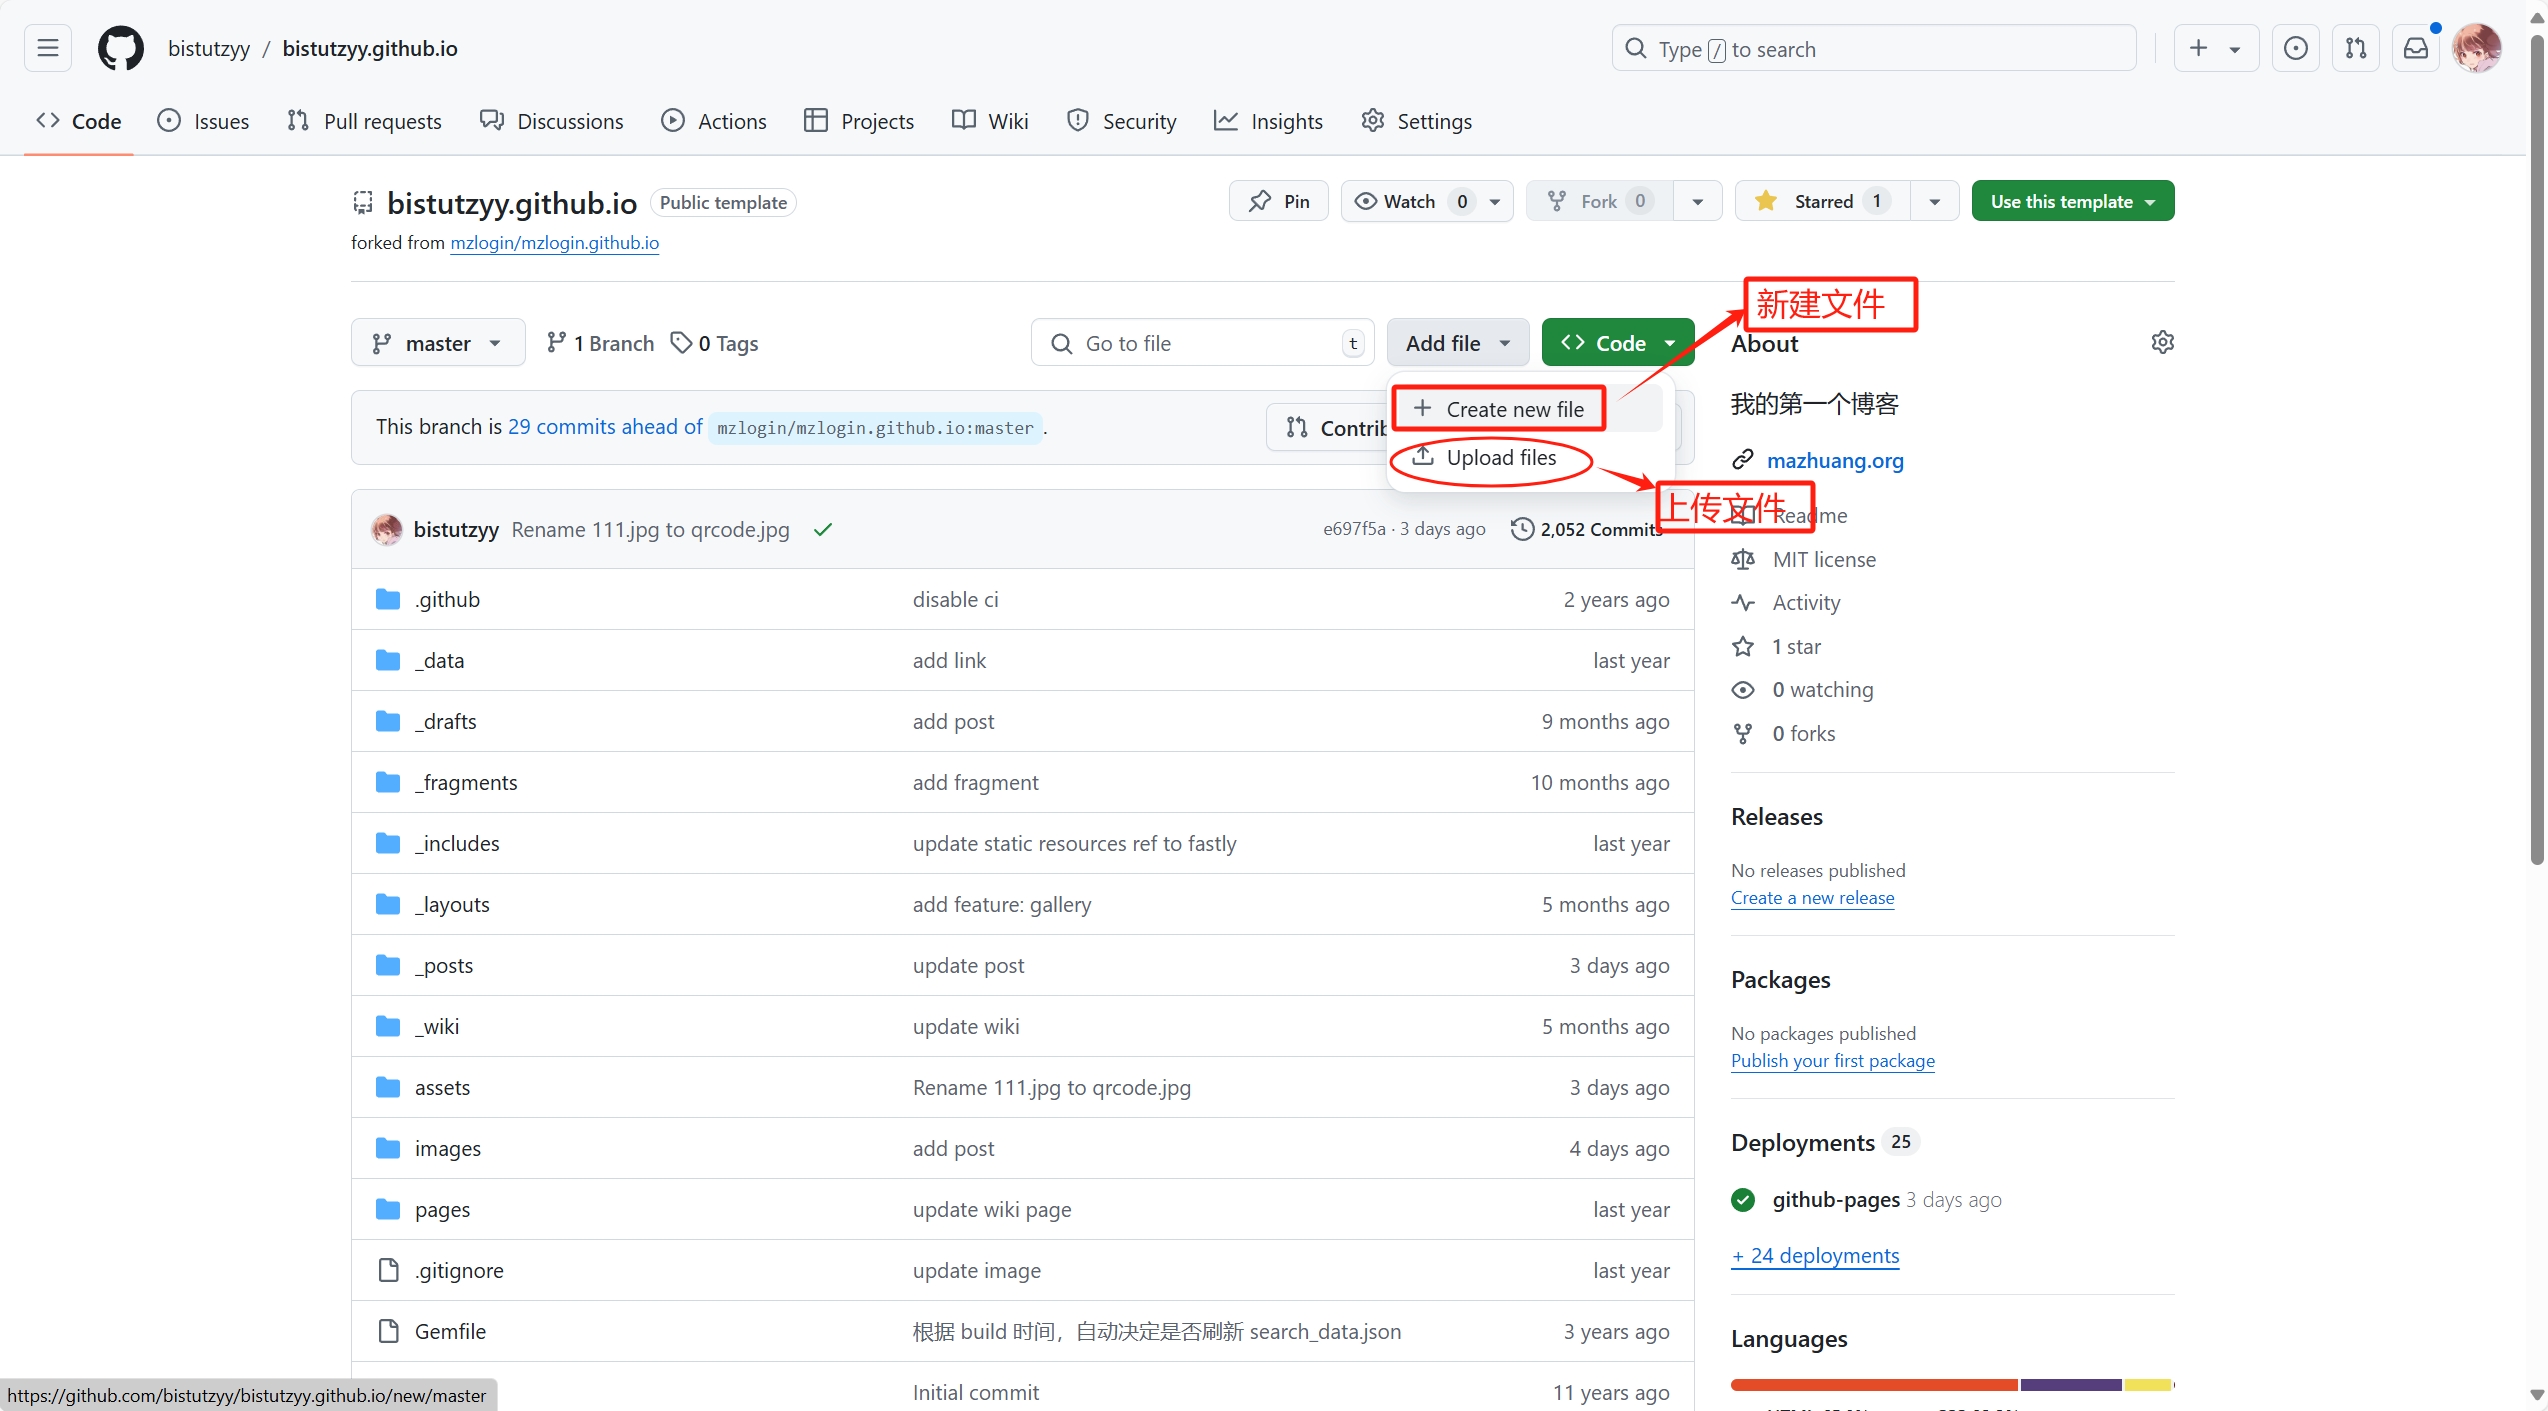Image resolution: width=2548 pixels, height=1411 pixels.
Task: Open the create new caret dropdown in header
Action: pos(2235,48)
